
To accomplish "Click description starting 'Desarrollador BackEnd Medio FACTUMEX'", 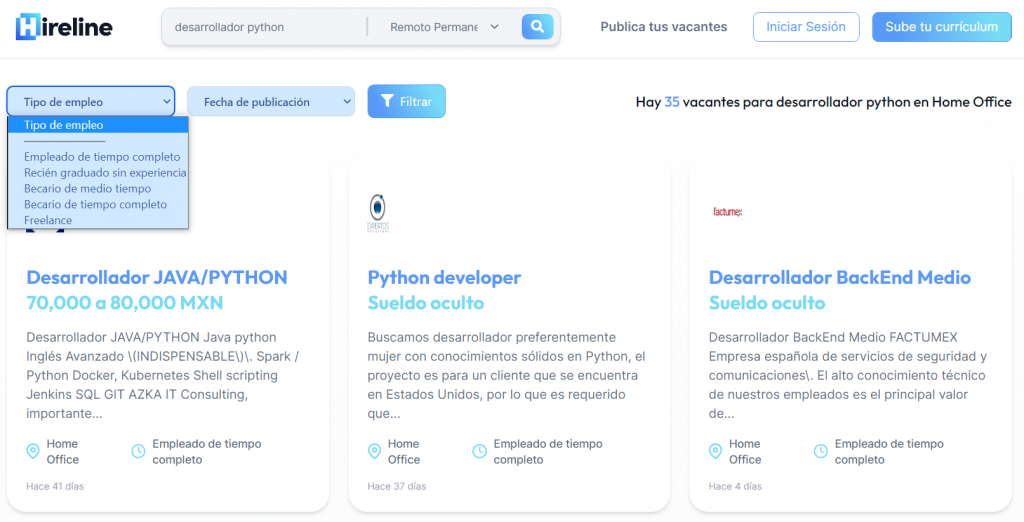I will pyautogui.click(x=848, y=376).
